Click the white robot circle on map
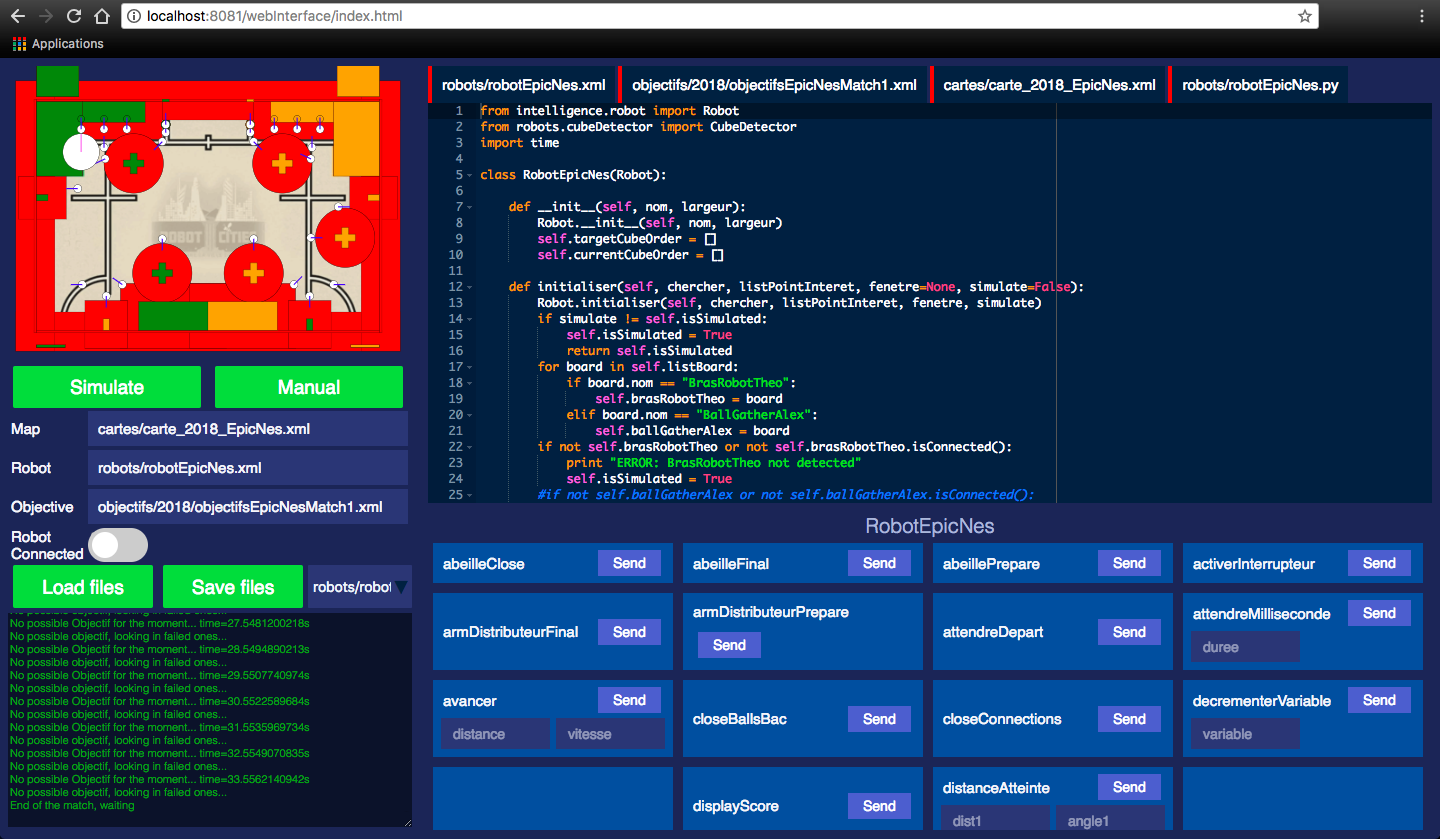Screen dimensions: 1440x839 (x=82, y=151)
